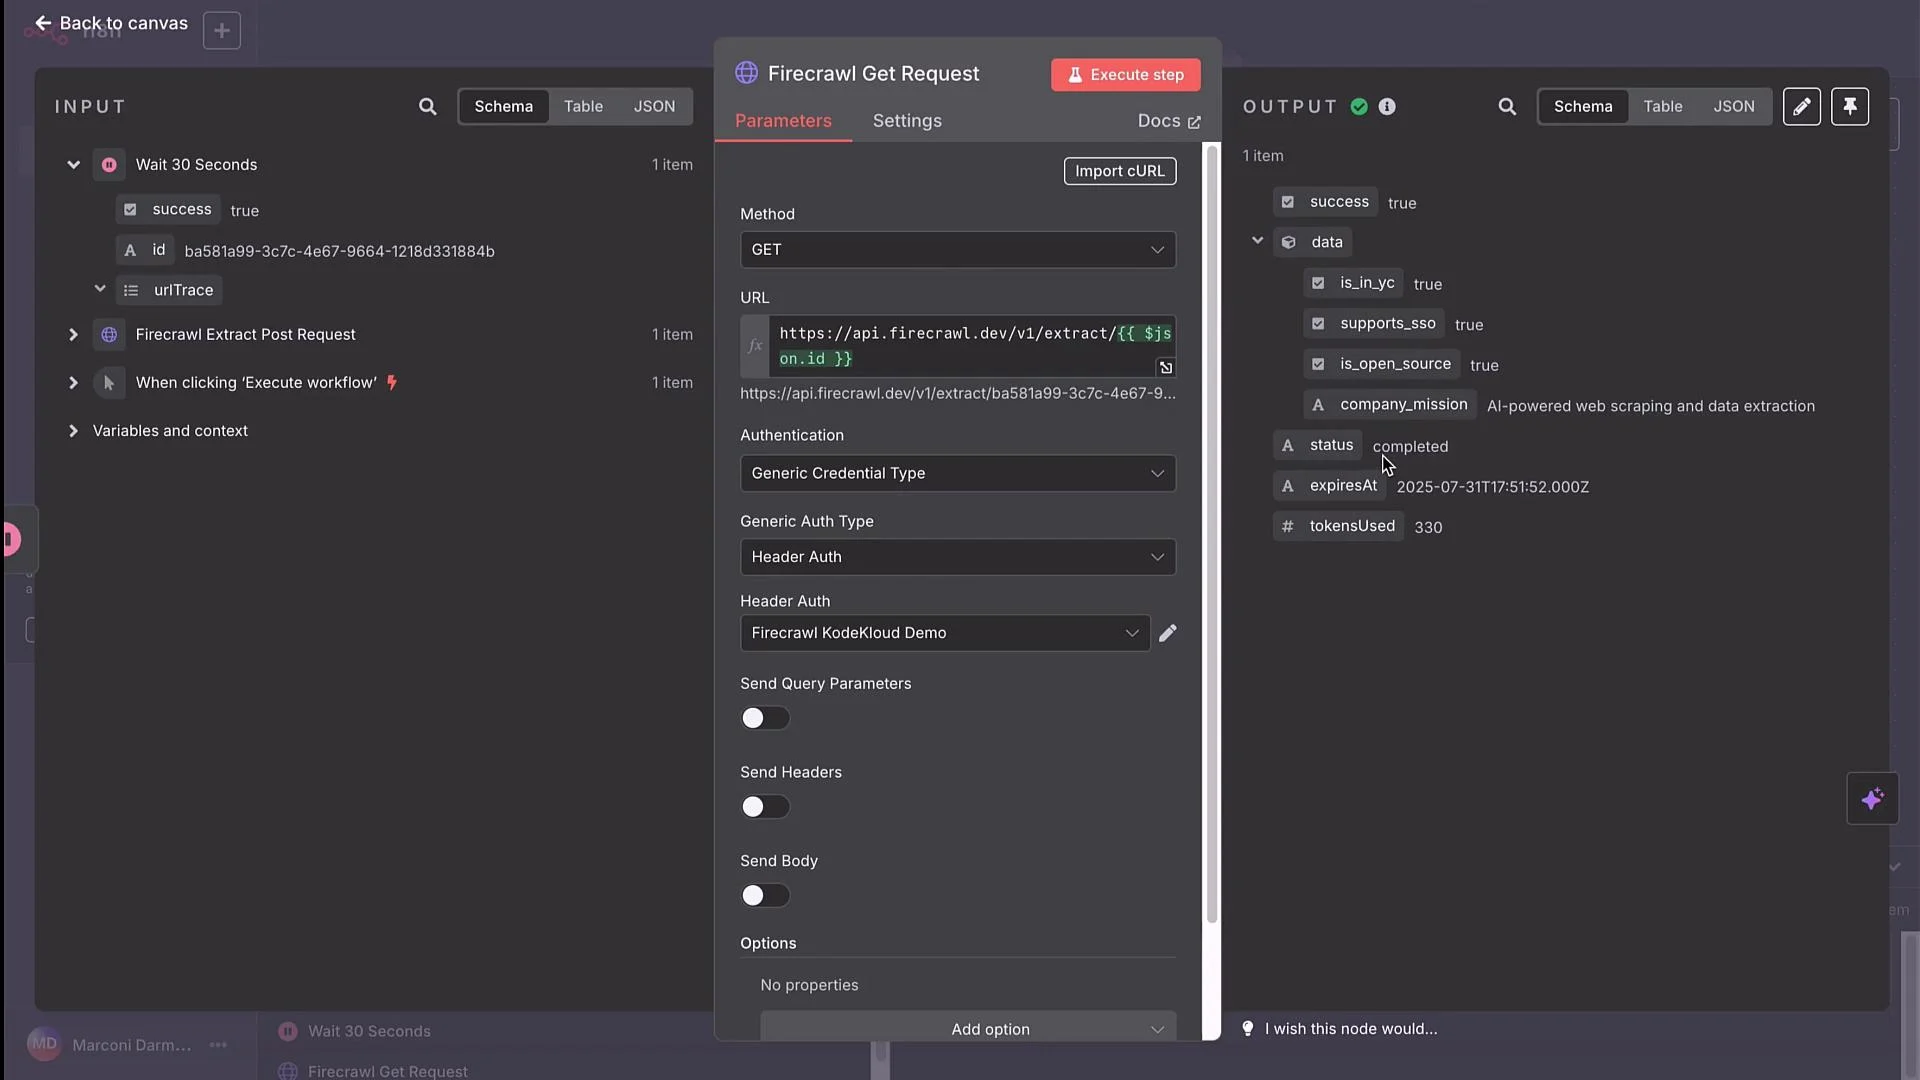
Task: Click the input panel search icon
Action: click(x=427, y=106)
